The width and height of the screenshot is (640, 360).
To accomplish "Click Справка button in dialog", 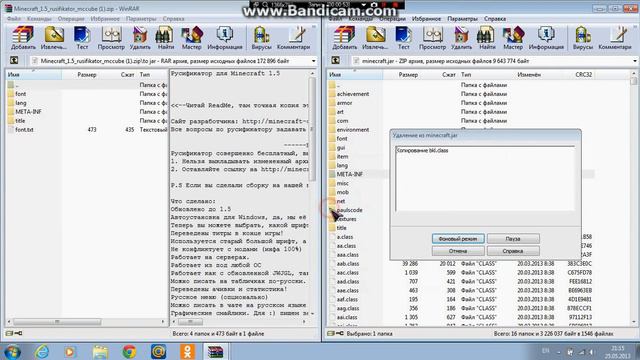I will (x=513, y=251).
